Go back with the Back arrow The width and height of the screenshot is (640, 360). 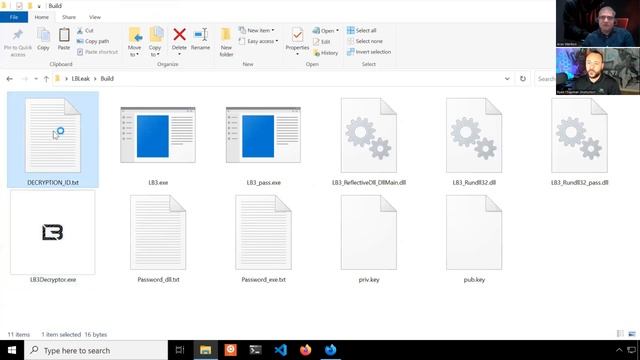click(9, 79)
